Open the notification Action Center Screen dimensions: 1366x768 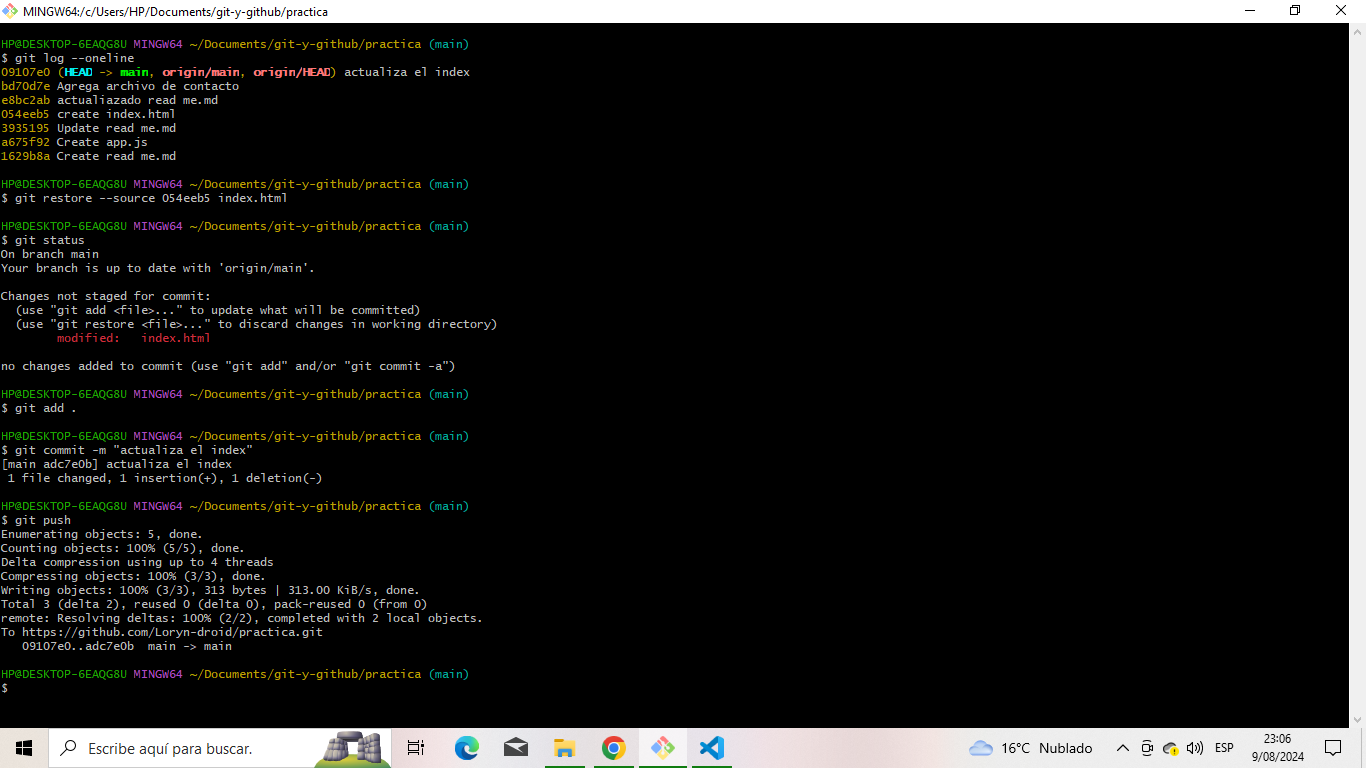[1332, 748]
